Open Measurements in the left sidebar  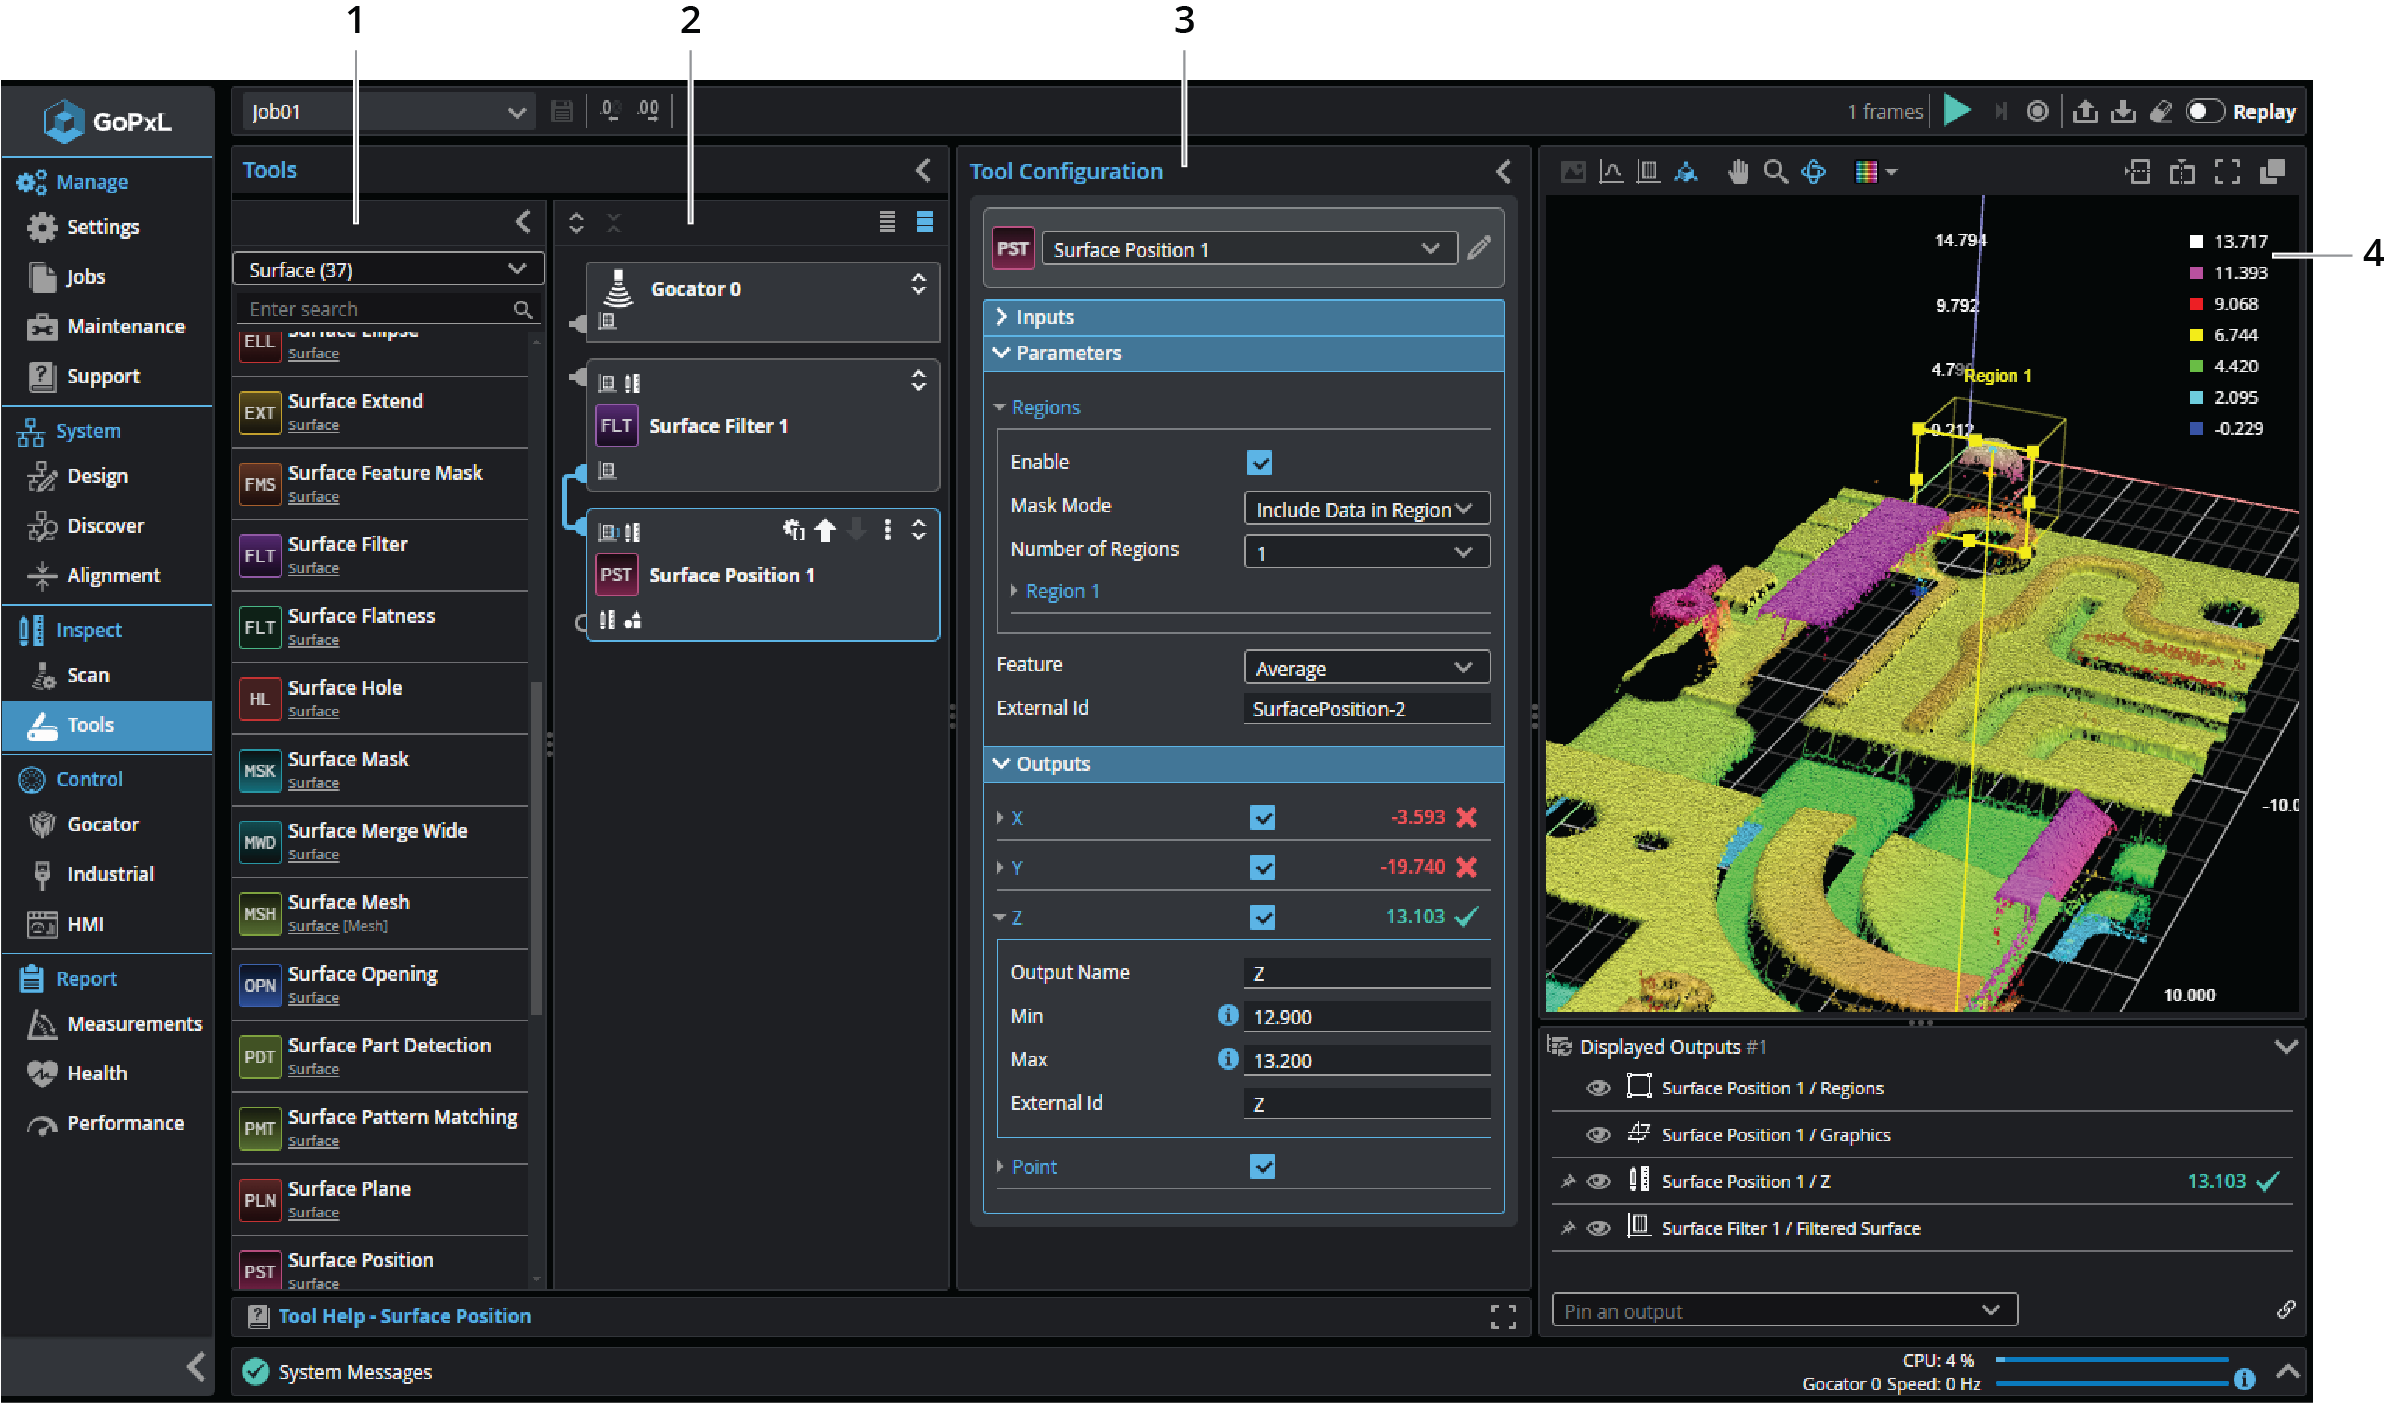(133, 1024)
